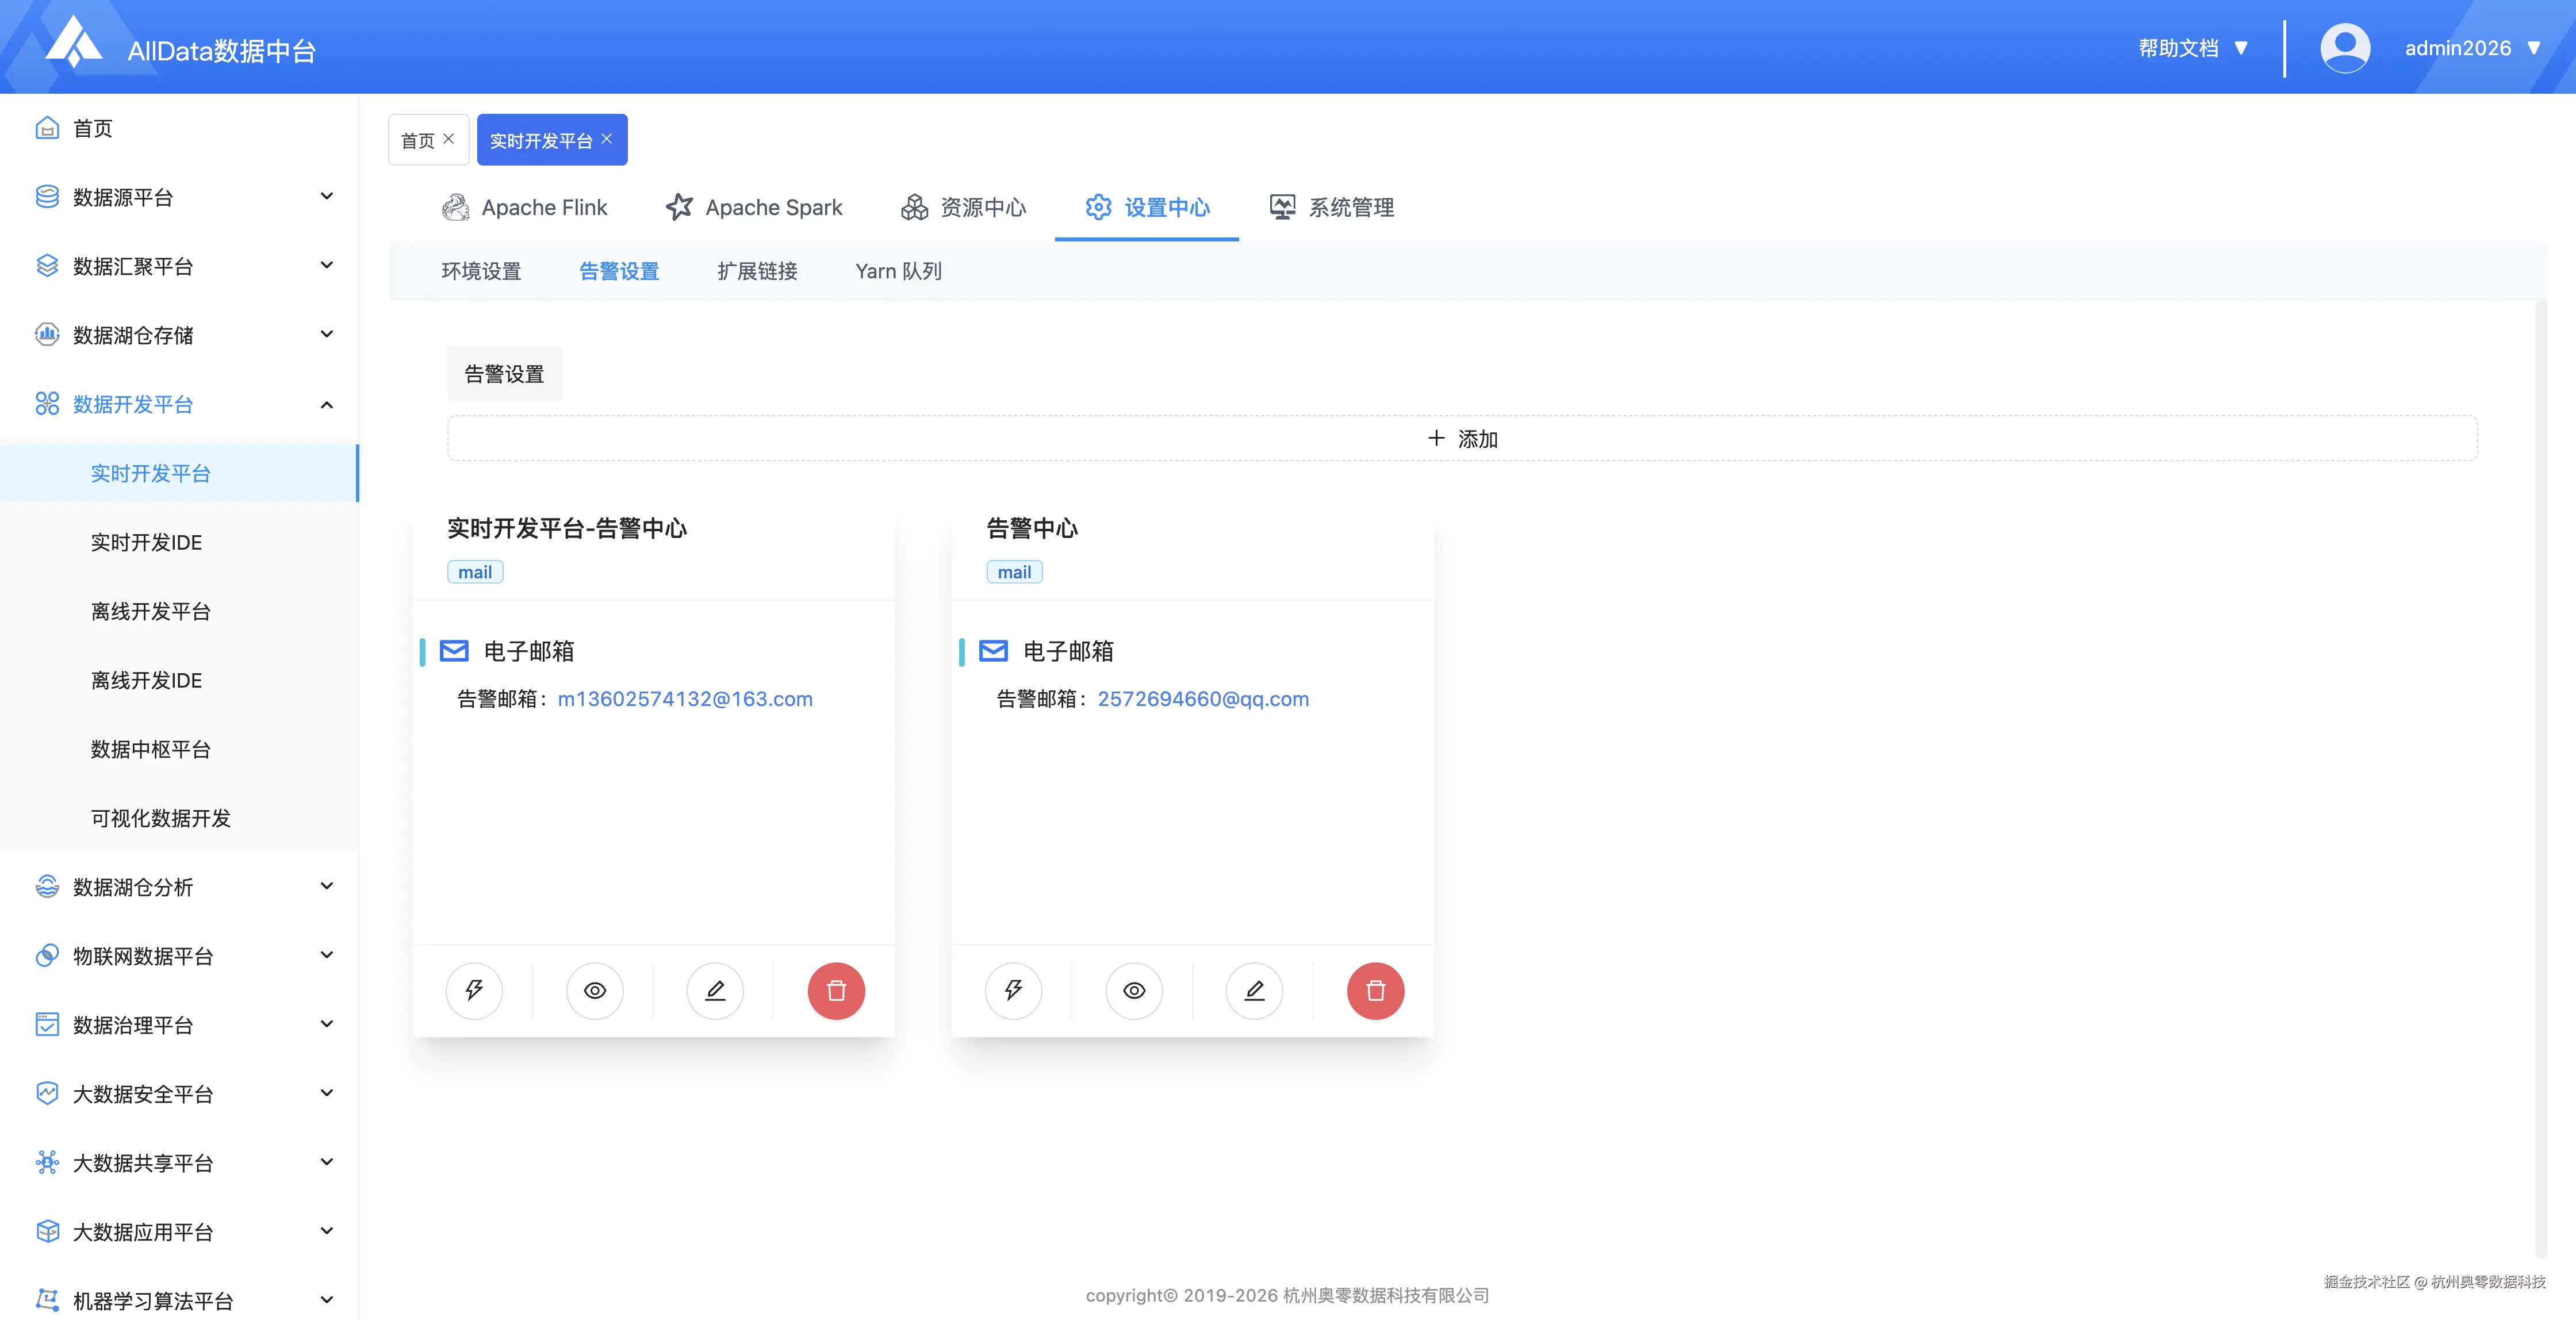Expand the 数据治理平台 menu chevron

pyautogui.click(x=326, y=1024)
